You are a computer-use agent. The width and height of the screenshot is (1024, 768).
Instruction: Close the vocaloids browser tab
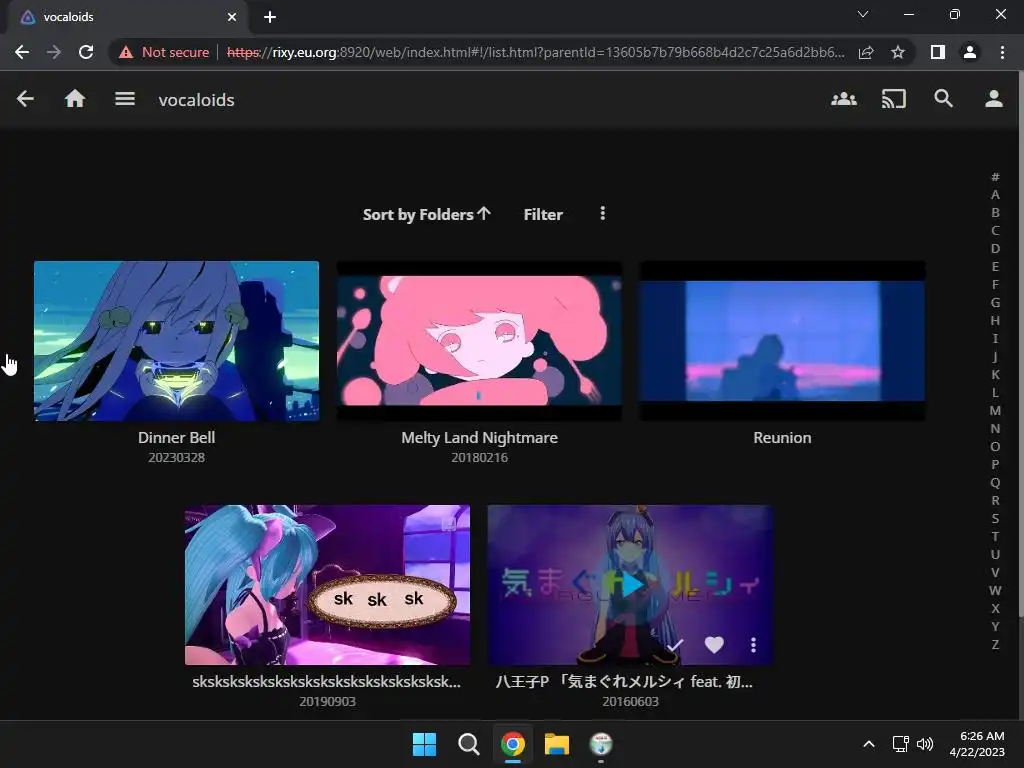pos(232,17)
